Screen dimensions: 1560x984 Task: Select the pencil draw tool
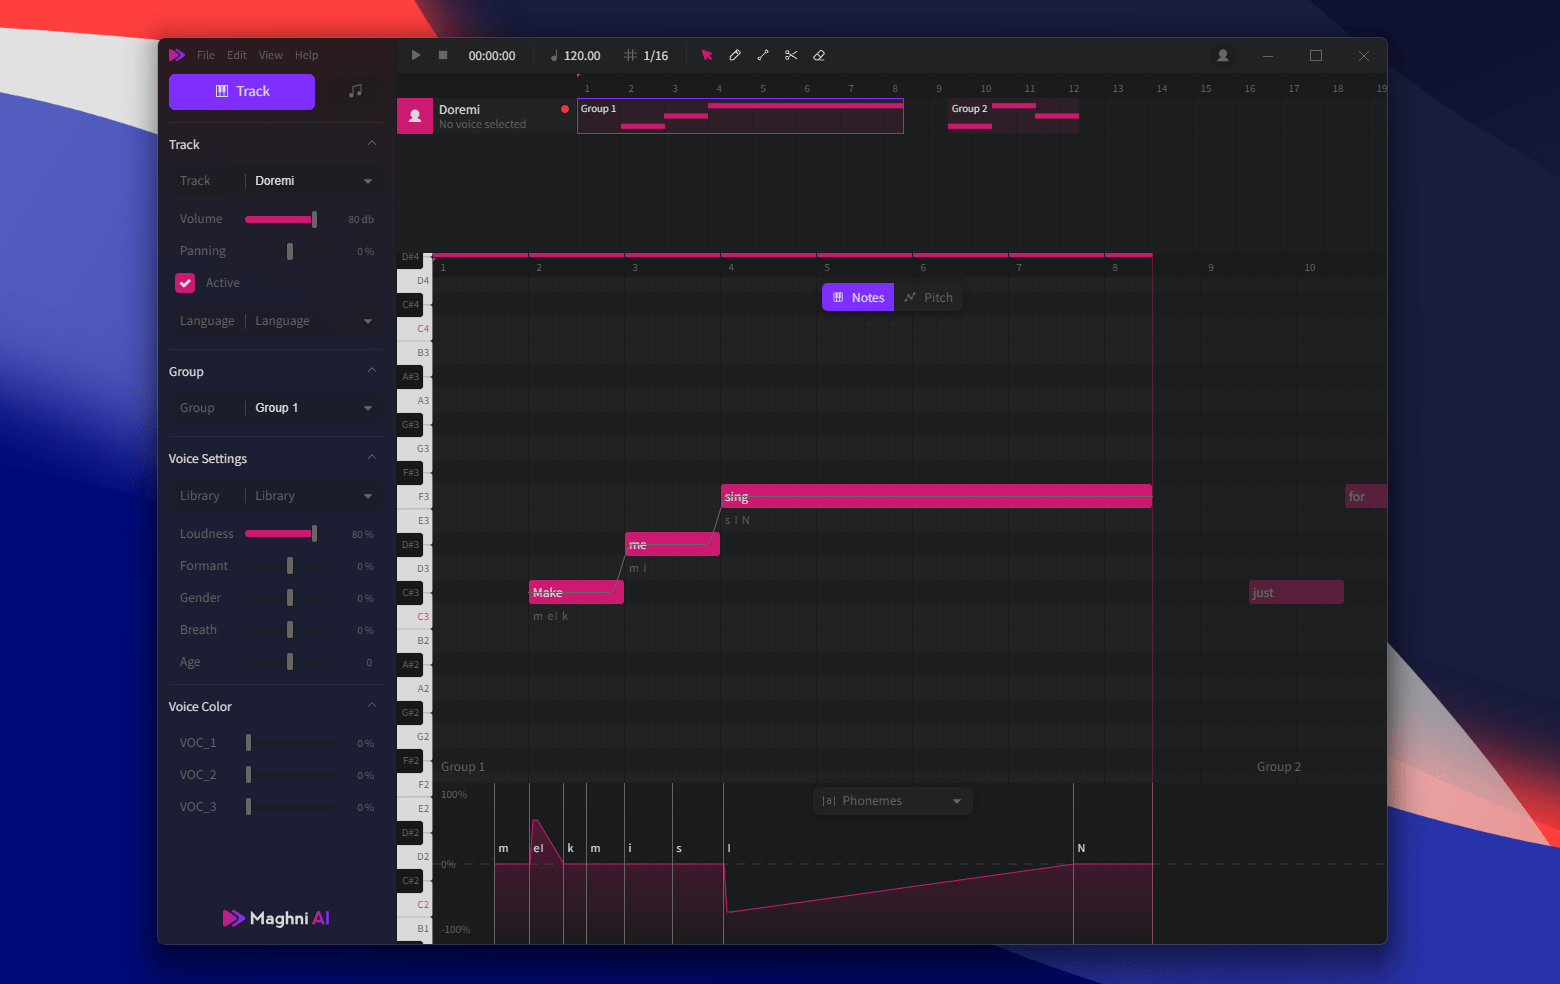coord(735,55)
